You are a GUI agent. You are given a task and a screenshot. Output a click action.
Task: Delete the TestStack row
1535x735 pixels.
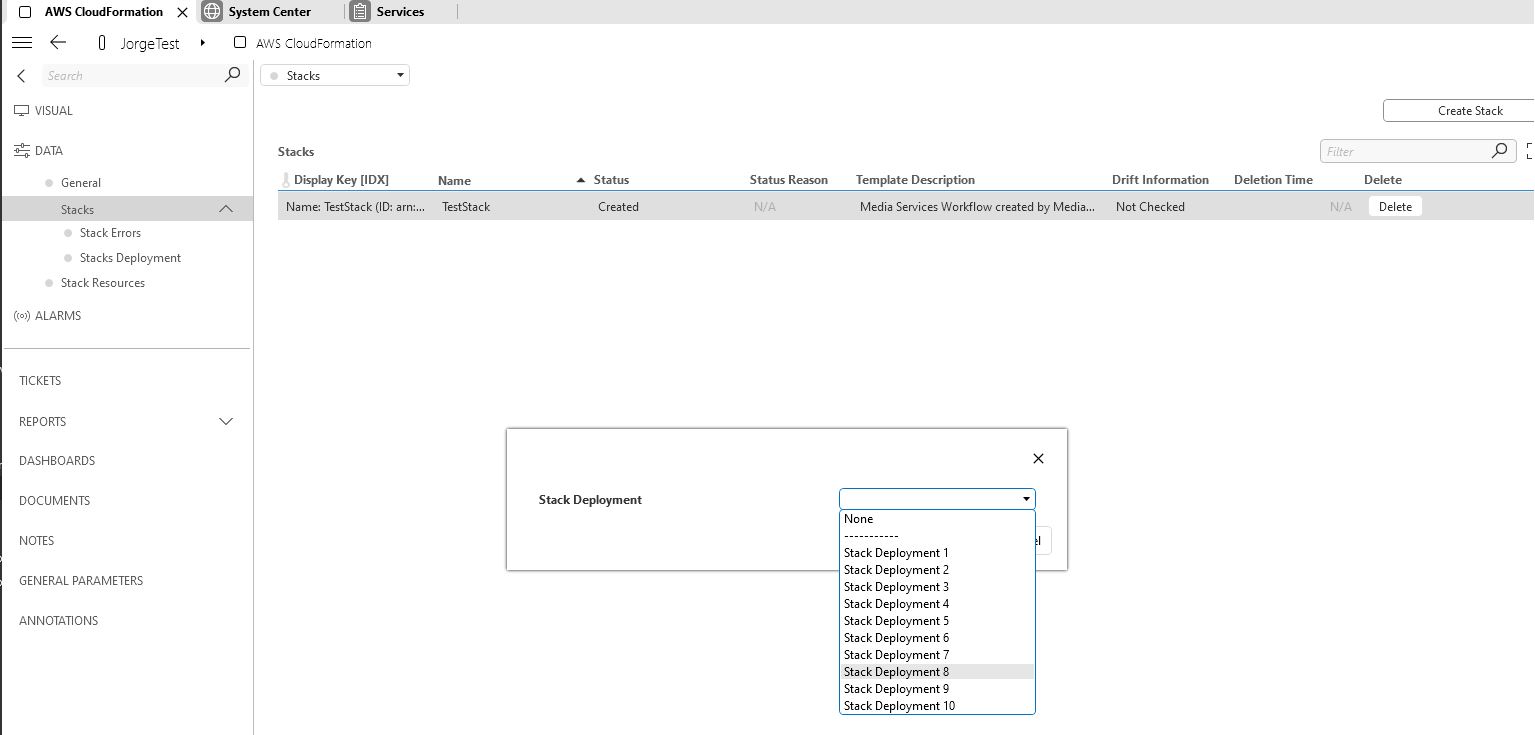coord(1395,207)
